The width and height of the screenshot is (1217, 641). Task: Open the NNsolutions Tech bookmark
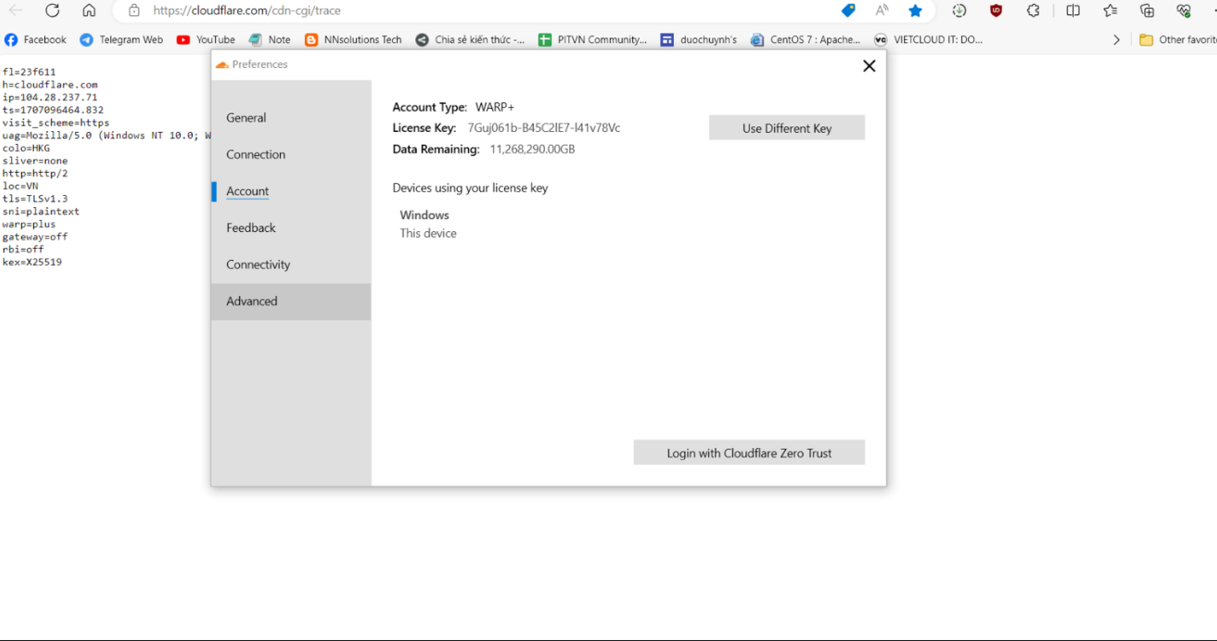point(353,40)
